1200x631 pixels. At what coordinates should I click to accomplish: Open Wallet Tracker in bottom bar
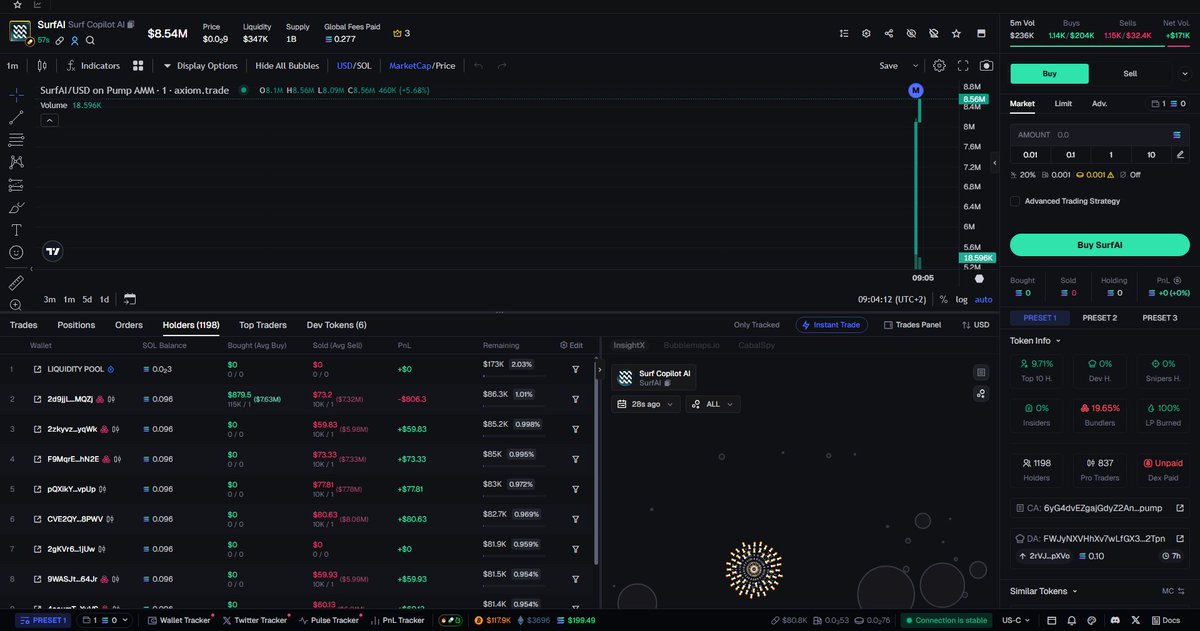179,620
